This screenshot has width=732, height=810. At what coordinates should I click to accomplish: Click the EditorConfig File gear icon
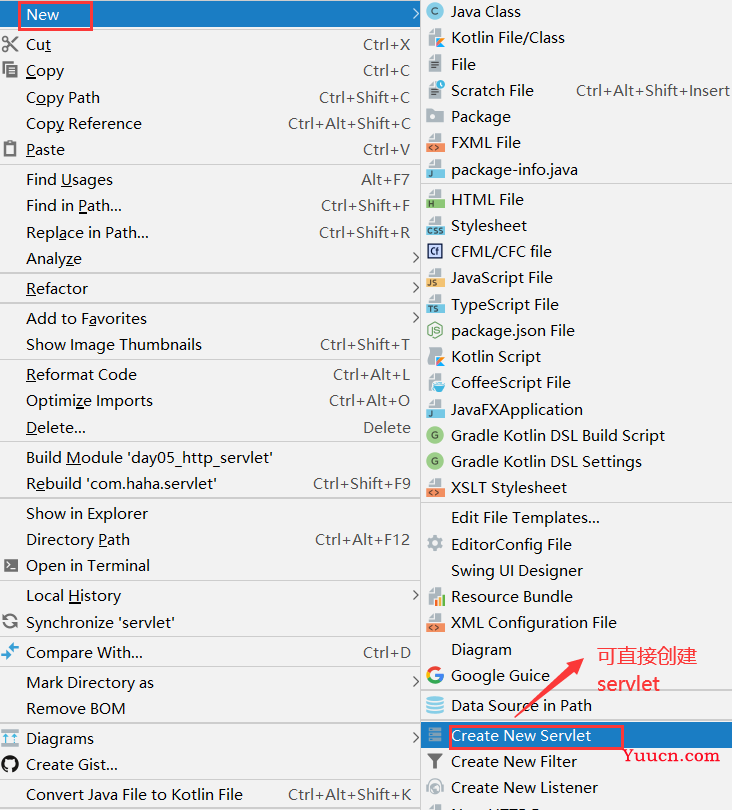pyautogui.click(x=435, y=543)
